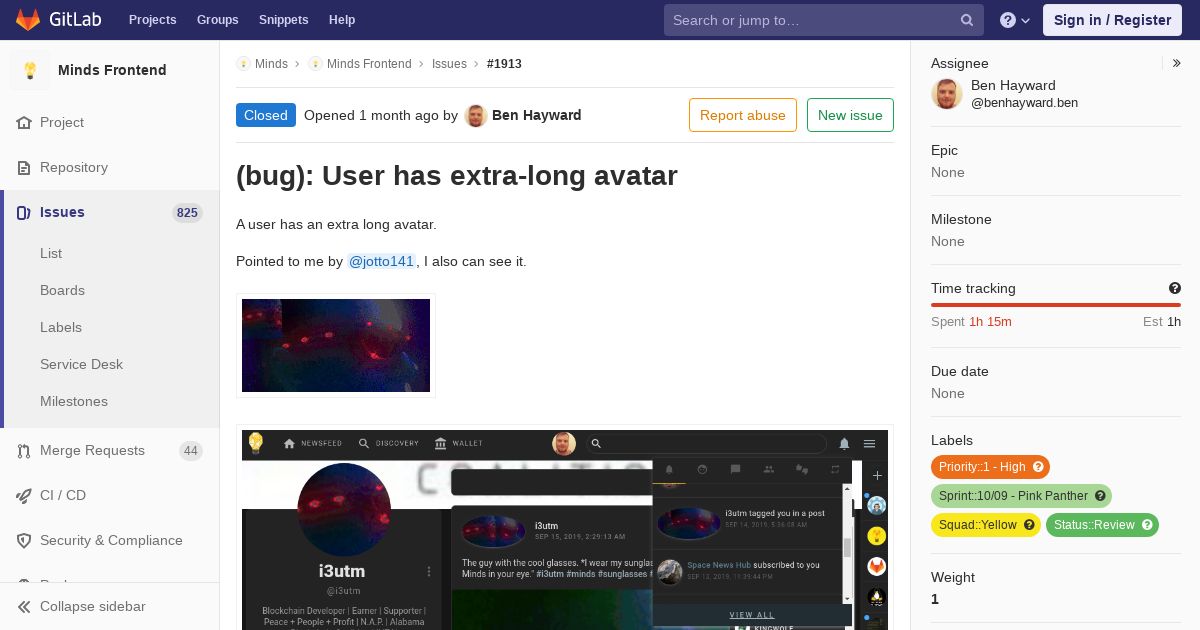Click the CI / CD rocket icon
Screen dimensions: 1200x630
pyautogui.click(x=24, y=495)
